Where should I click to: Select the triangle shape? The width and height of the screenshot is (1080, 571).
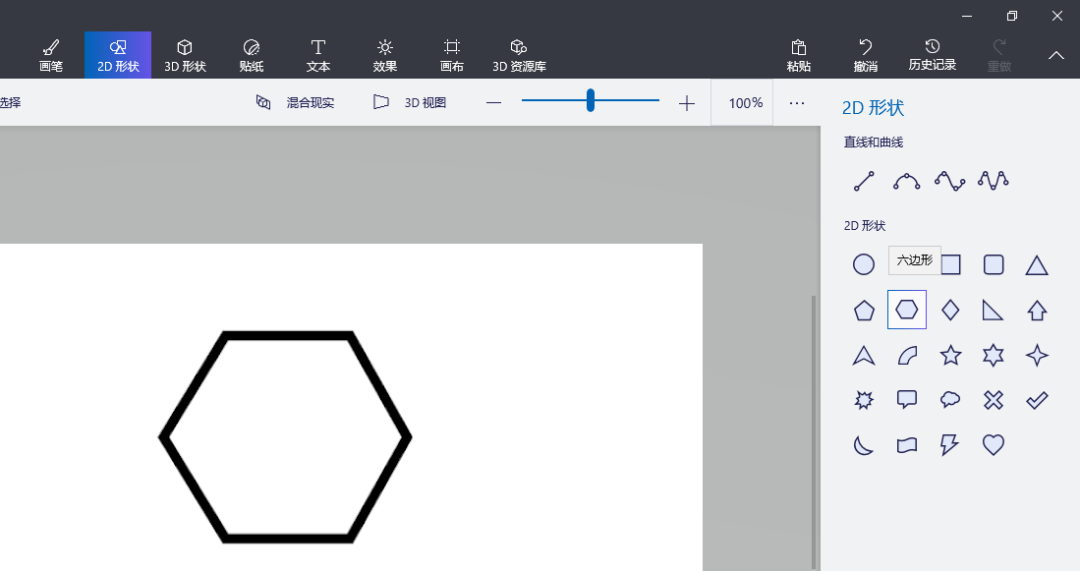tap(1037, 265)
